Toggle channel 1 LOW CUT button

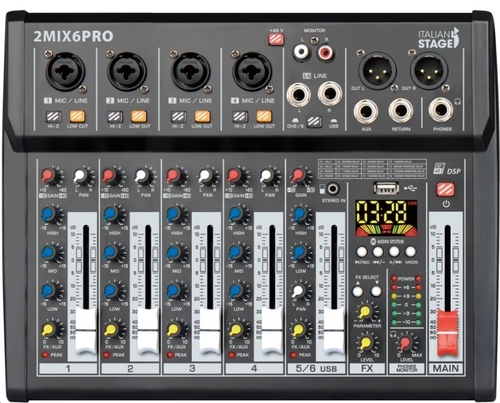tap(77, 117)
